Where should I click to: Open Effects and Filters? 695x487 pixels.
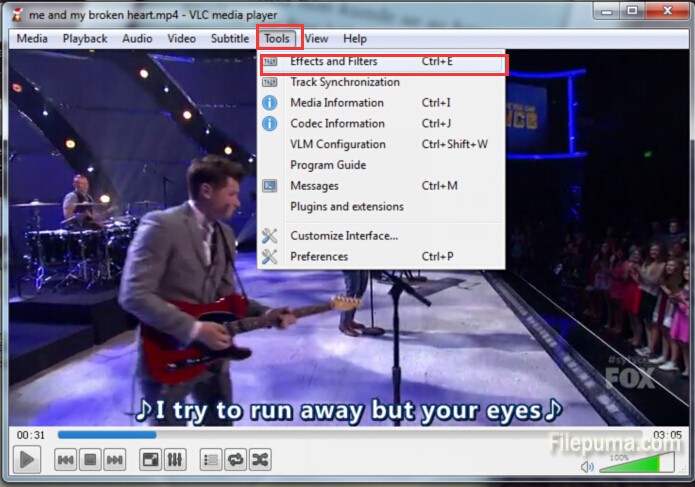click(x=334, y=62)
